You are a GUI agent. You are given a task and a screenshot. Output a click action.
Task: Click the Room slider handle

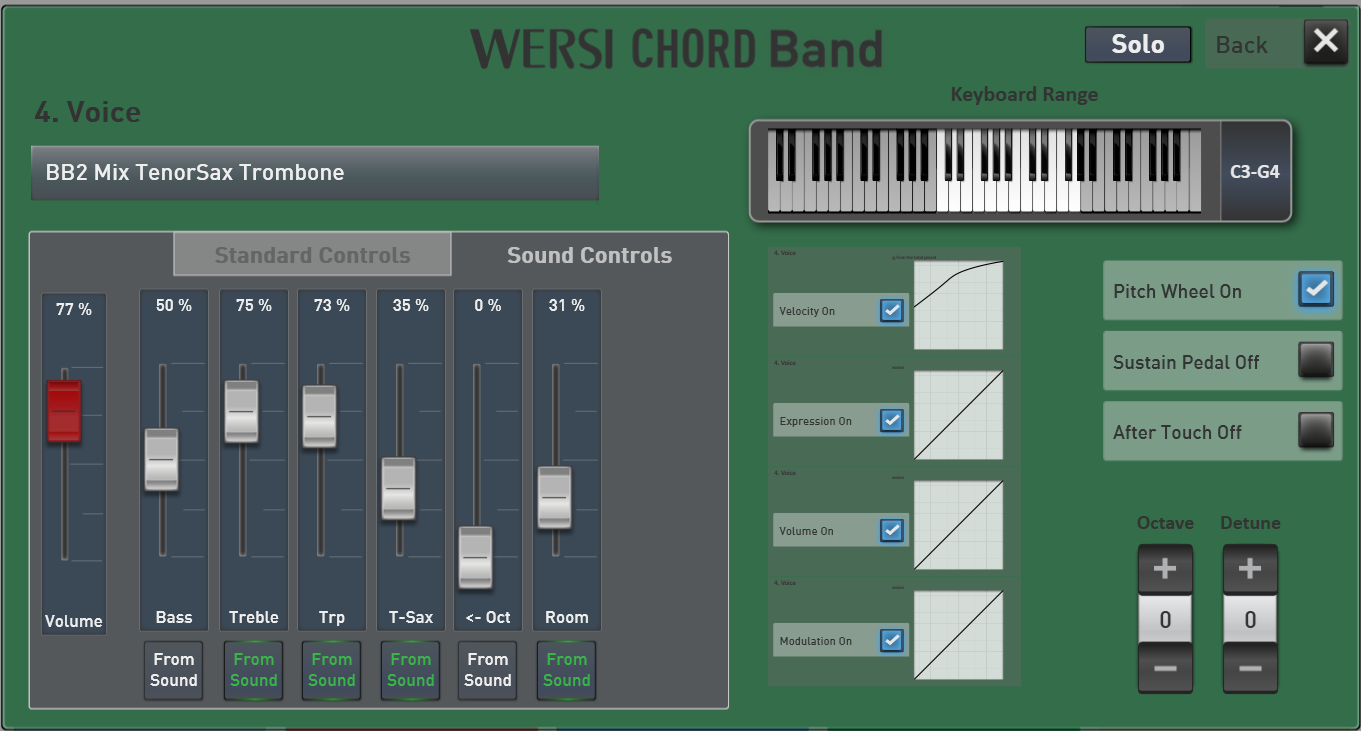(555, 497)
